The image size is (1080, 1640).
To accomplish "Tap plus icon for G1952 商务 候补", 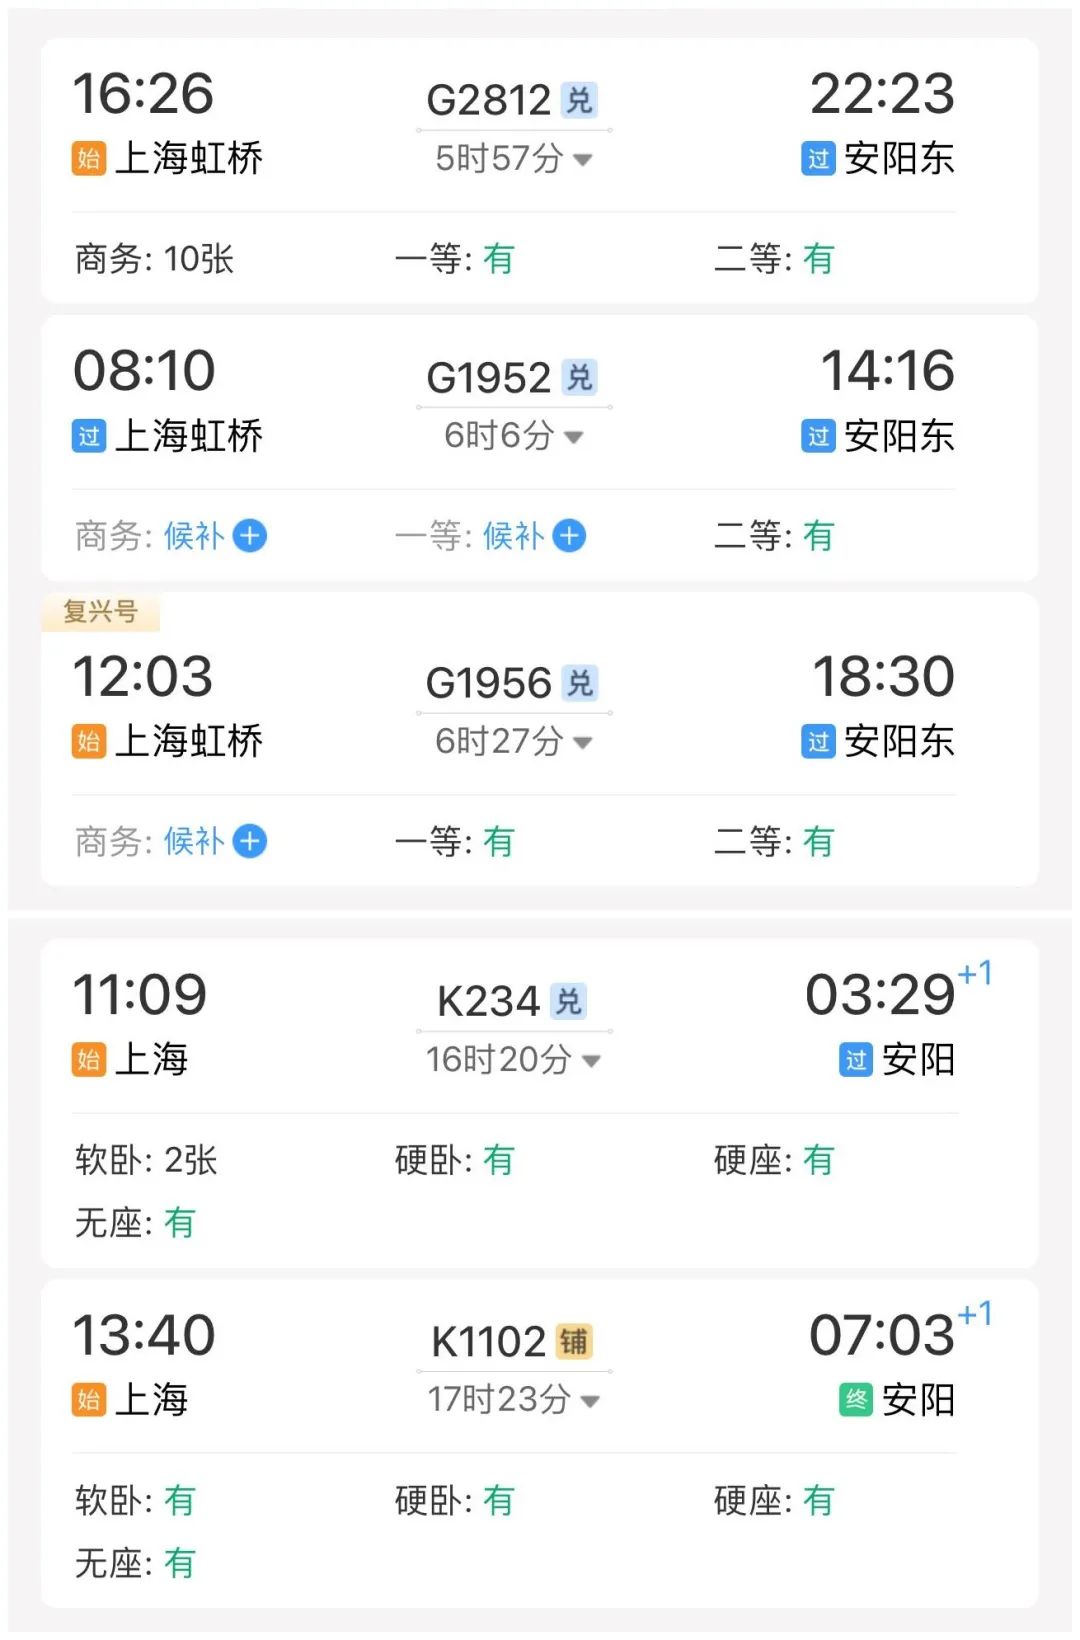I will (250, 536).
